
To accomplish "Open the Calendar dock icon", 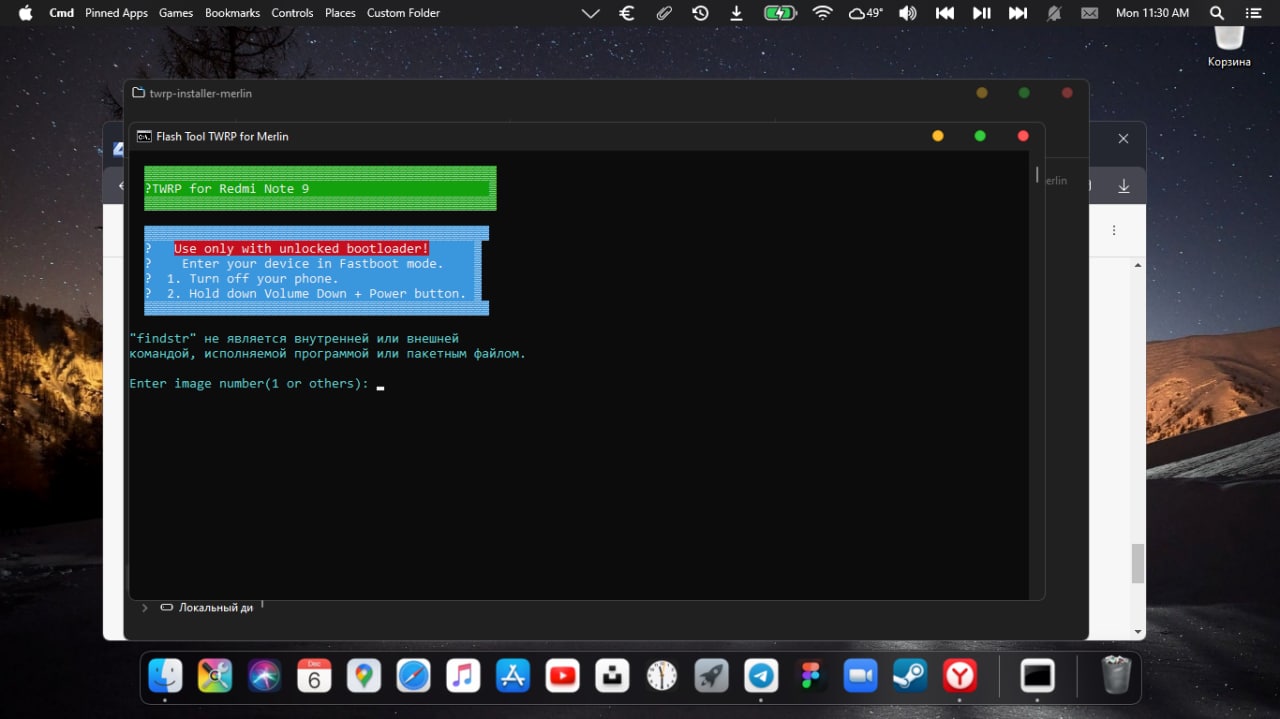I will point(314,676).
